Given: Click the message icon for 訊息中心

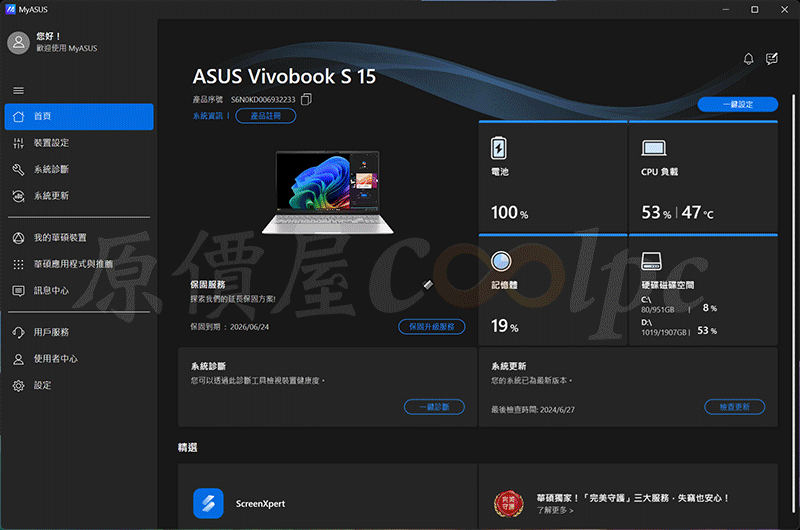Looking at the screenshot, I should 18,291.
